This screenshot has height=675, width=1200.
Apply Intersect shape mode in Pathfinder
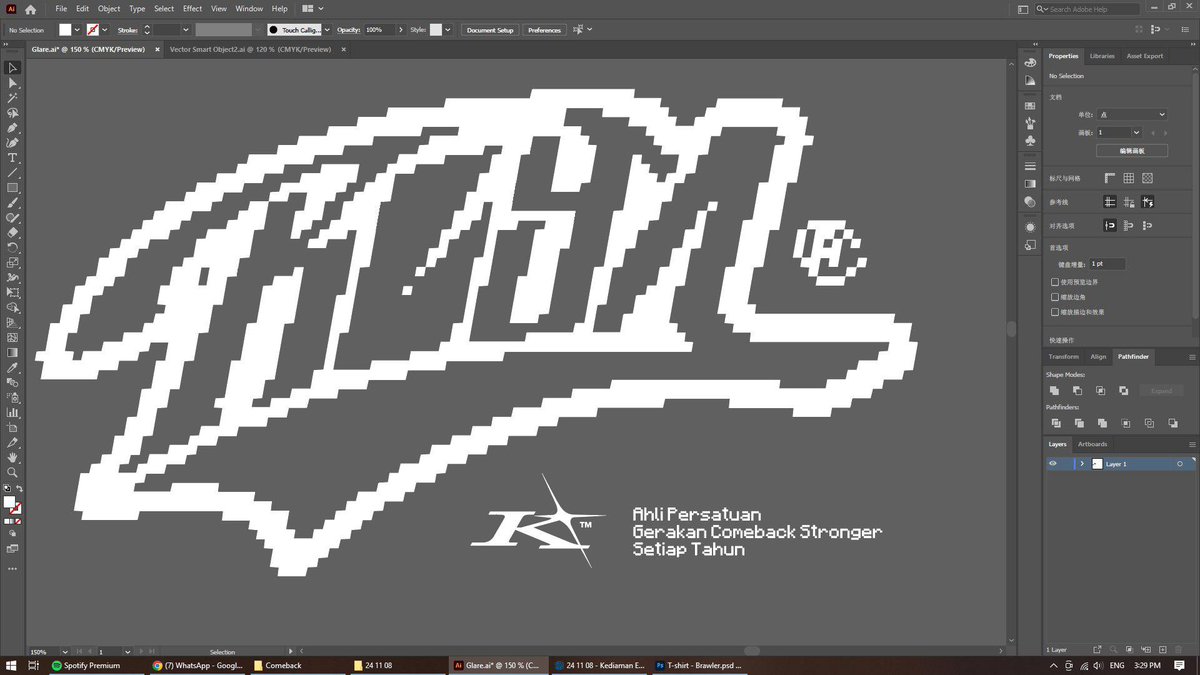1101,390
